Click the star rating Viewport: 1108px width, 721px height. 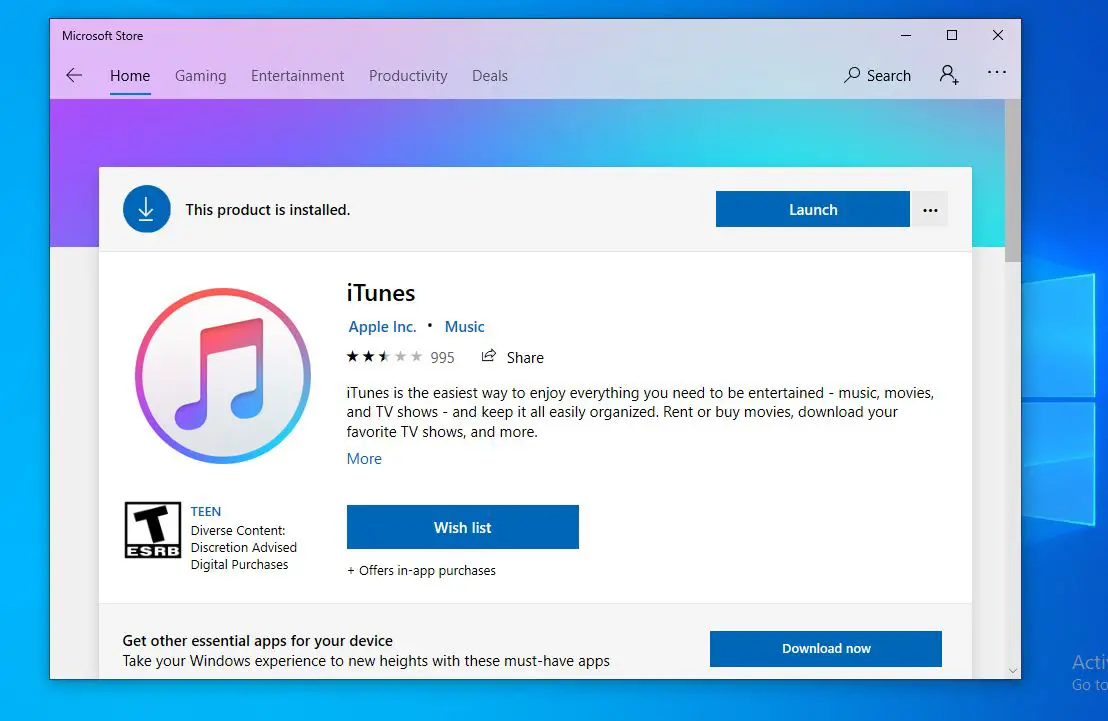(x=384, y=357)
